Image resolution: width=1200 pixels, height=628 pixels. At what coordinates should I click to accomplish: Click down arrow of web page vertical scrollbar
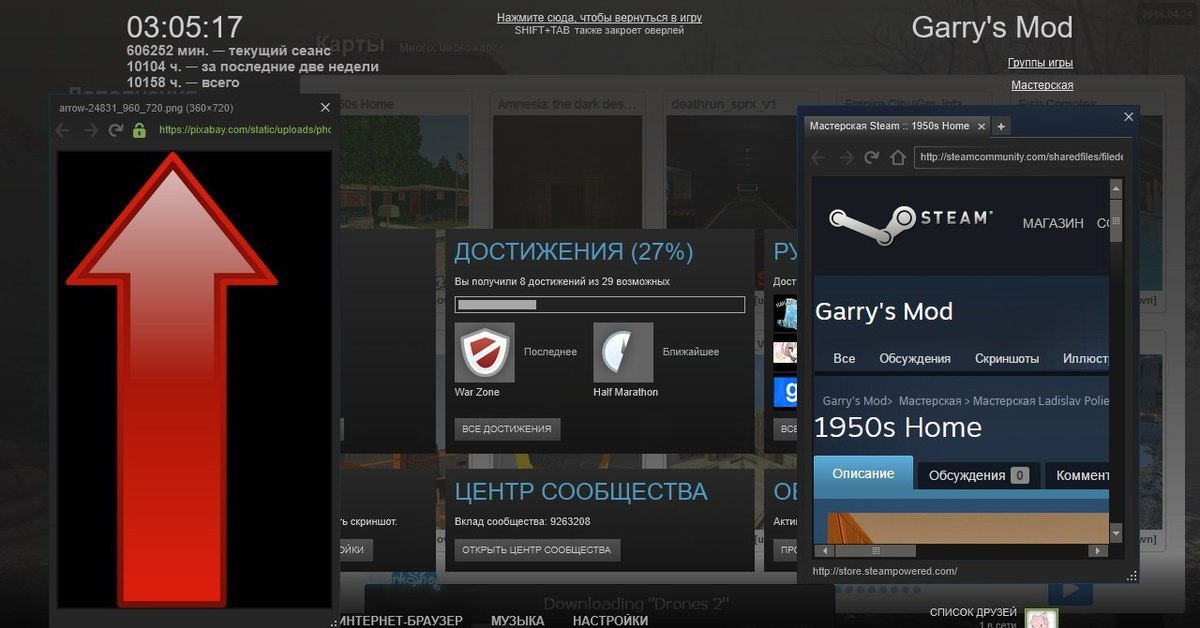pos(1116,535)
